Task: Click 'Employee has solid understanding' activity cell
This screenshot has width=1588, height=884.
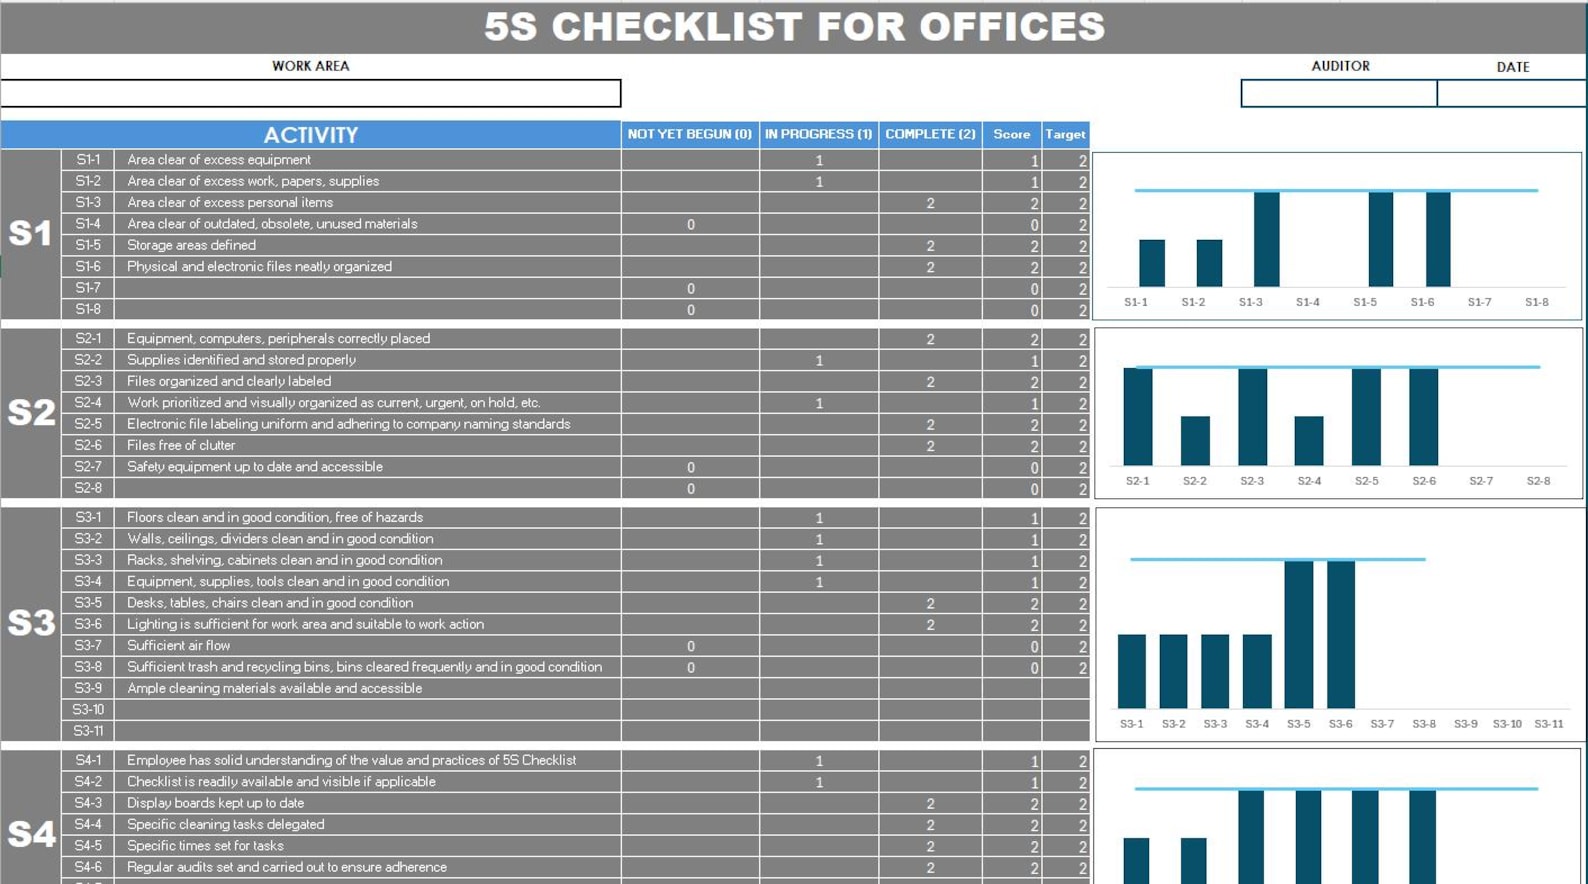Action: (x=367, y=761)
